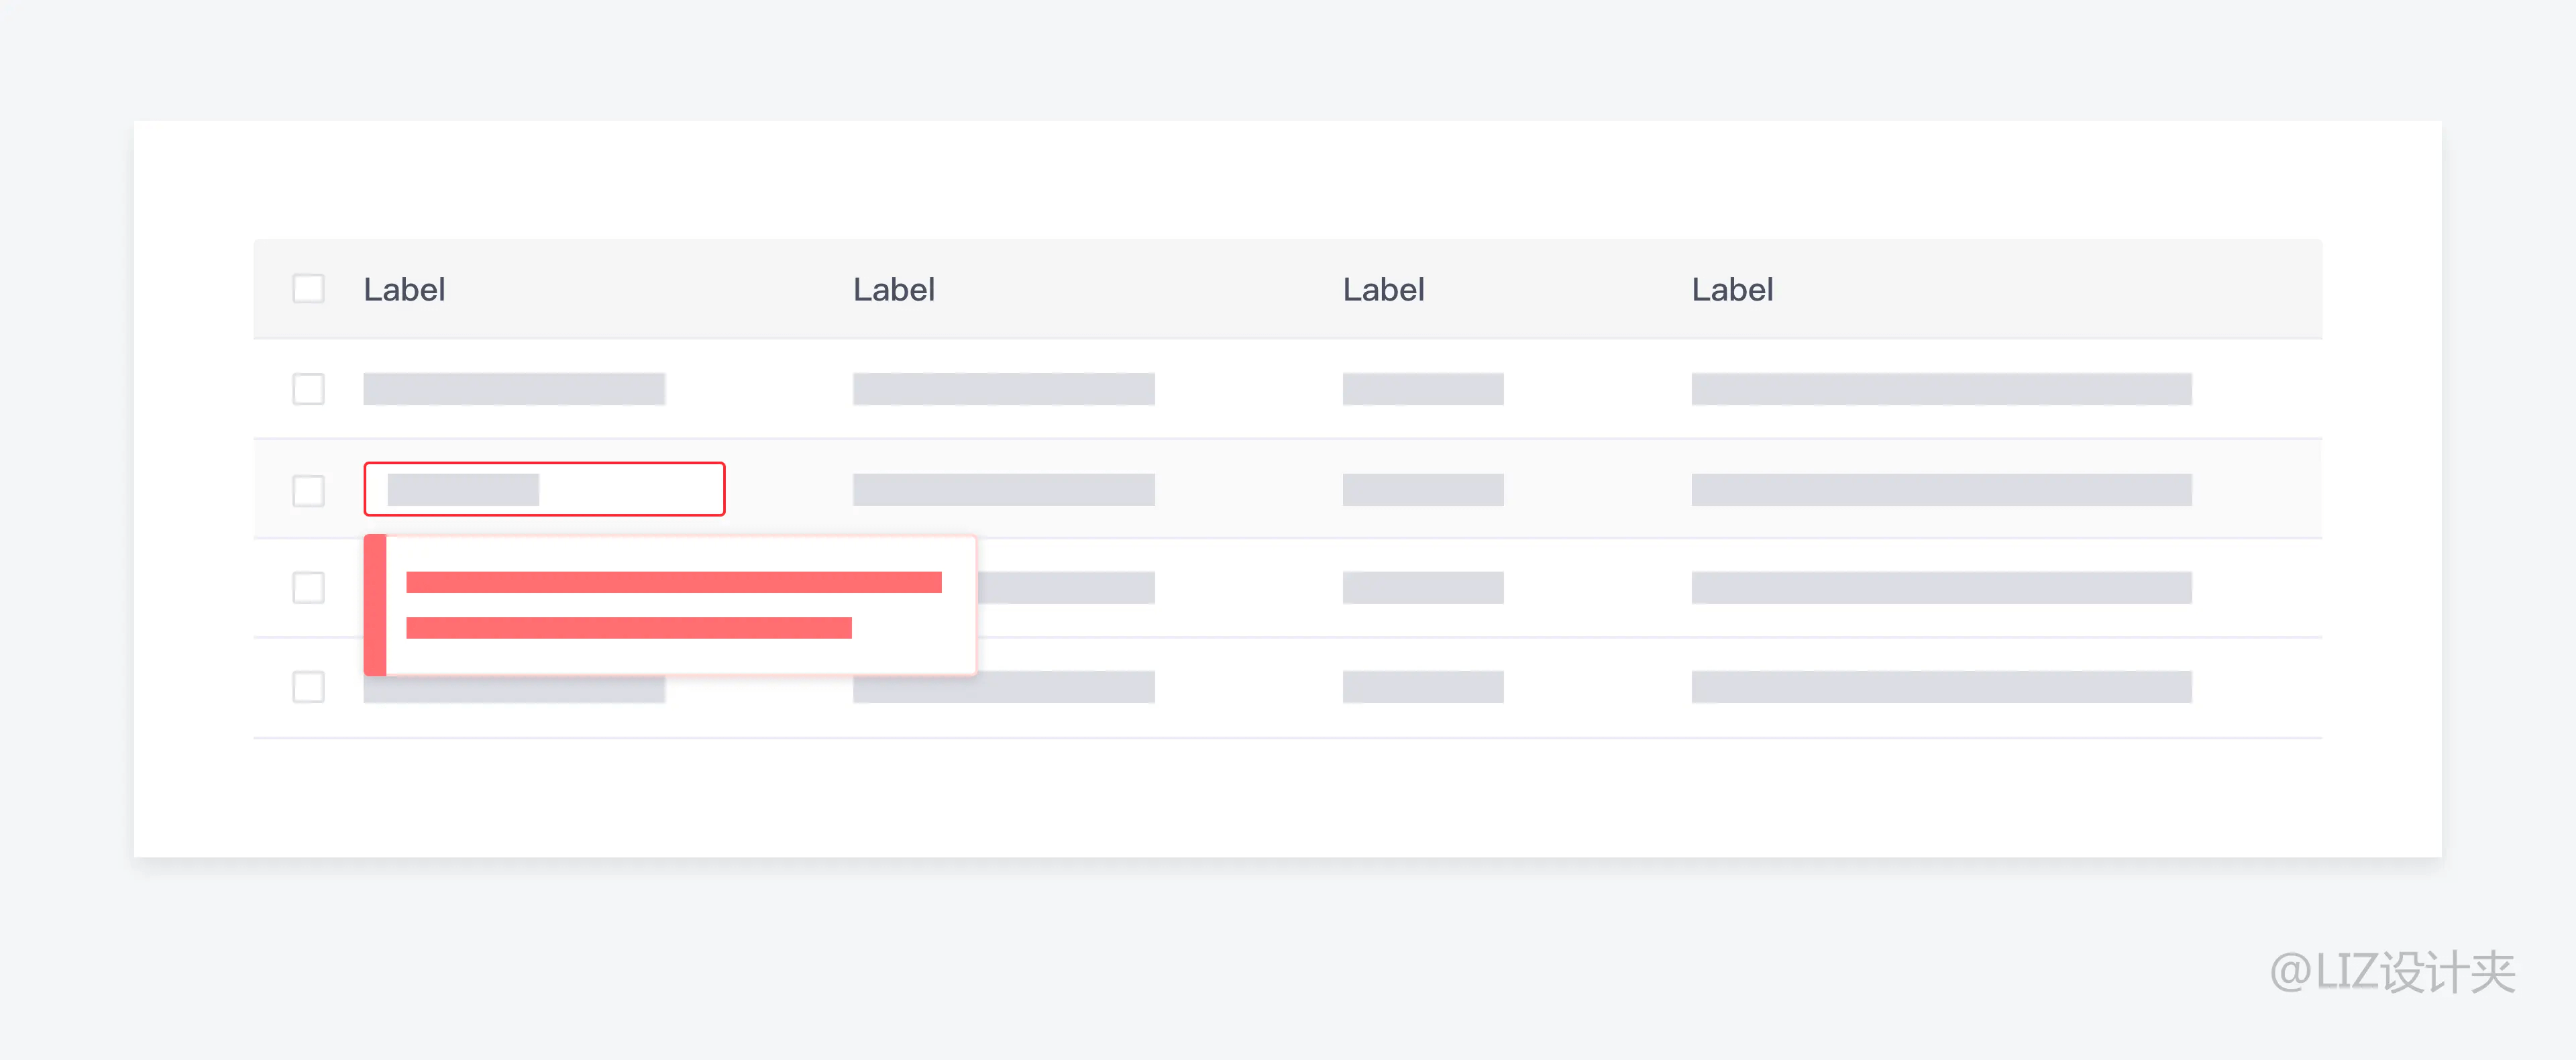Tick the checkbox beside the red-outlined input
This screenshot has width=2576, height=1060.
click(308, 490)
